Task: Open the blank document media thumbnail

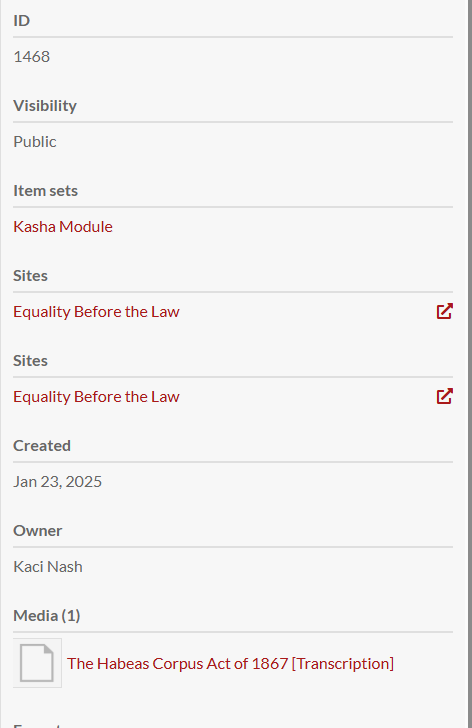Action: click(37, 663)
